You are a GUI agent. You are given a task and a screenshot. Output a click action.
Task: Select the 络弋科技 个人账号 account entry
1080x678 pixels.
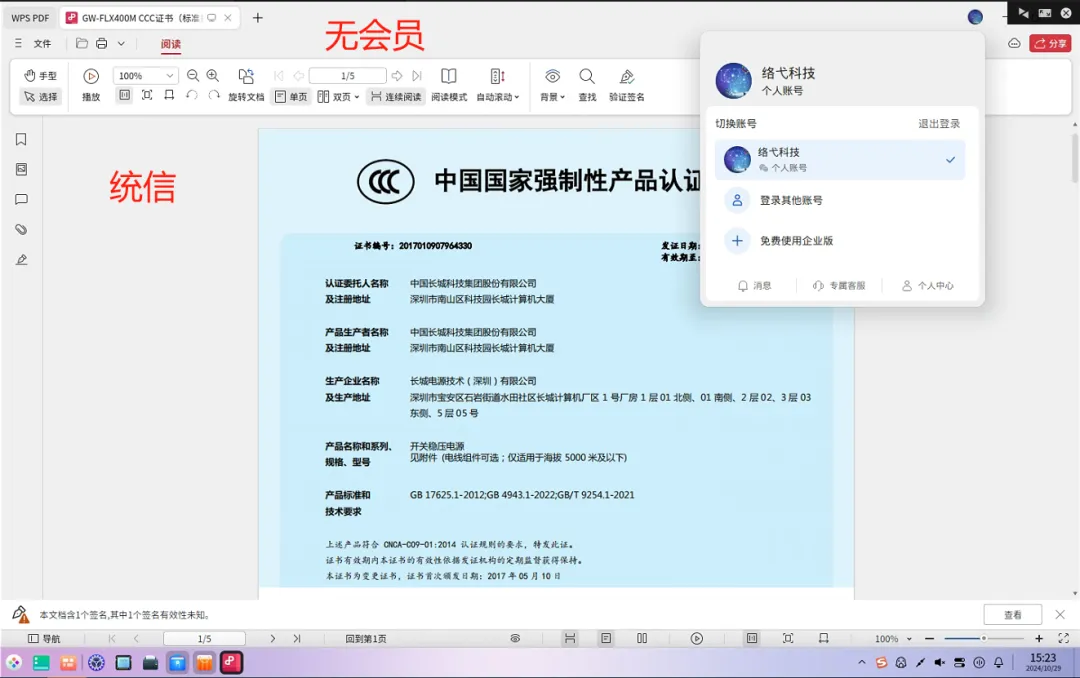pos(840,160)
